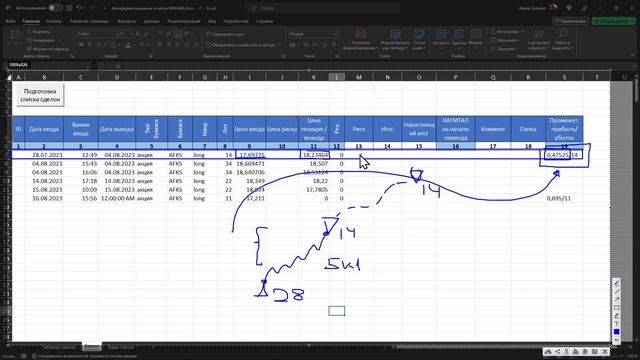
Task: Open the font size dropdown
Action: click(x=131, y=34)
